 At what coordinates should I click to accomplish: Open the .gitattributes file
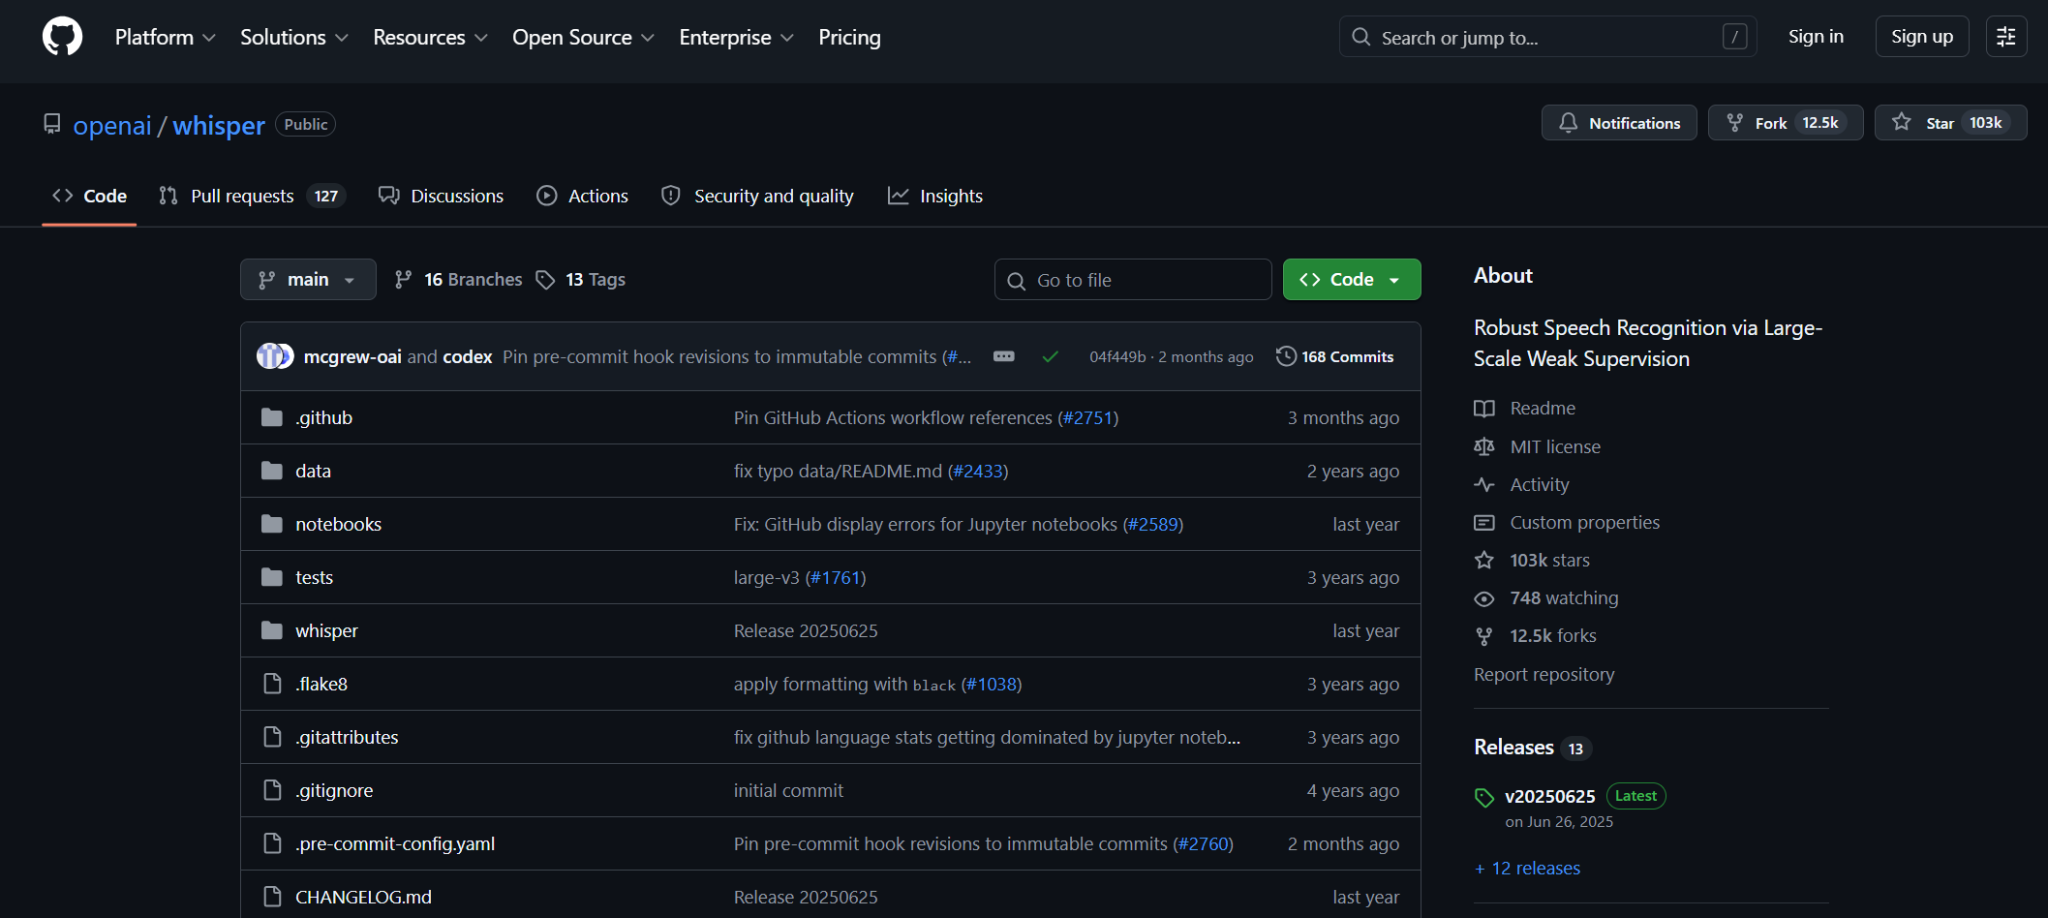coord(346,737)
